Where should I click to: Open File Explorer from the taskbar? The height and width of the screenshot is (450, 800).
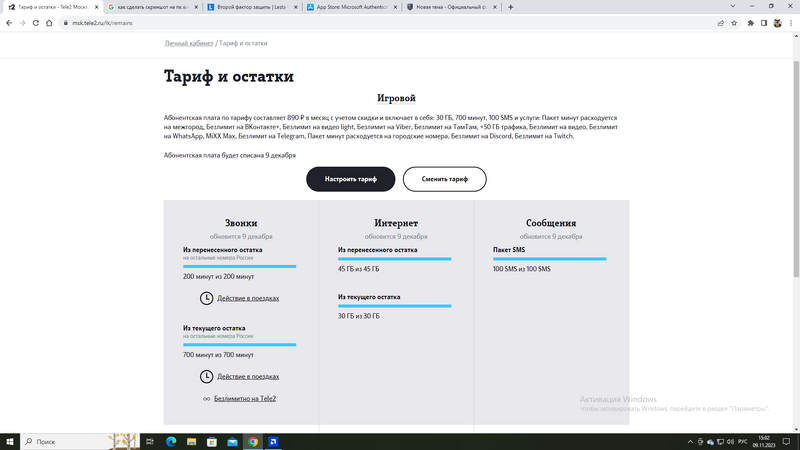tap(191, 441)
